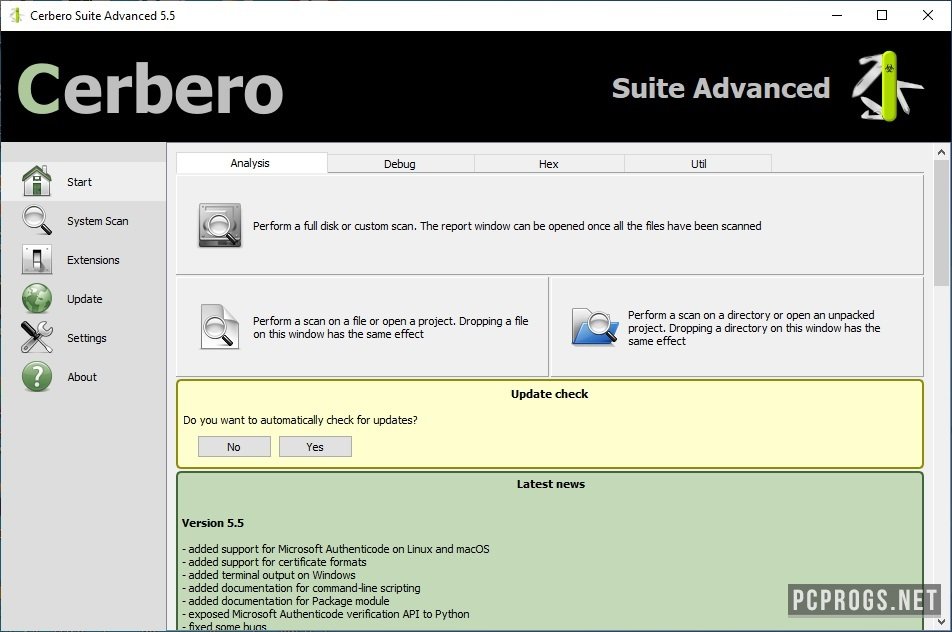Click the 'Latest news' heading
The width and height of the screenshot is (952, 632).
[x=551, y=484]
